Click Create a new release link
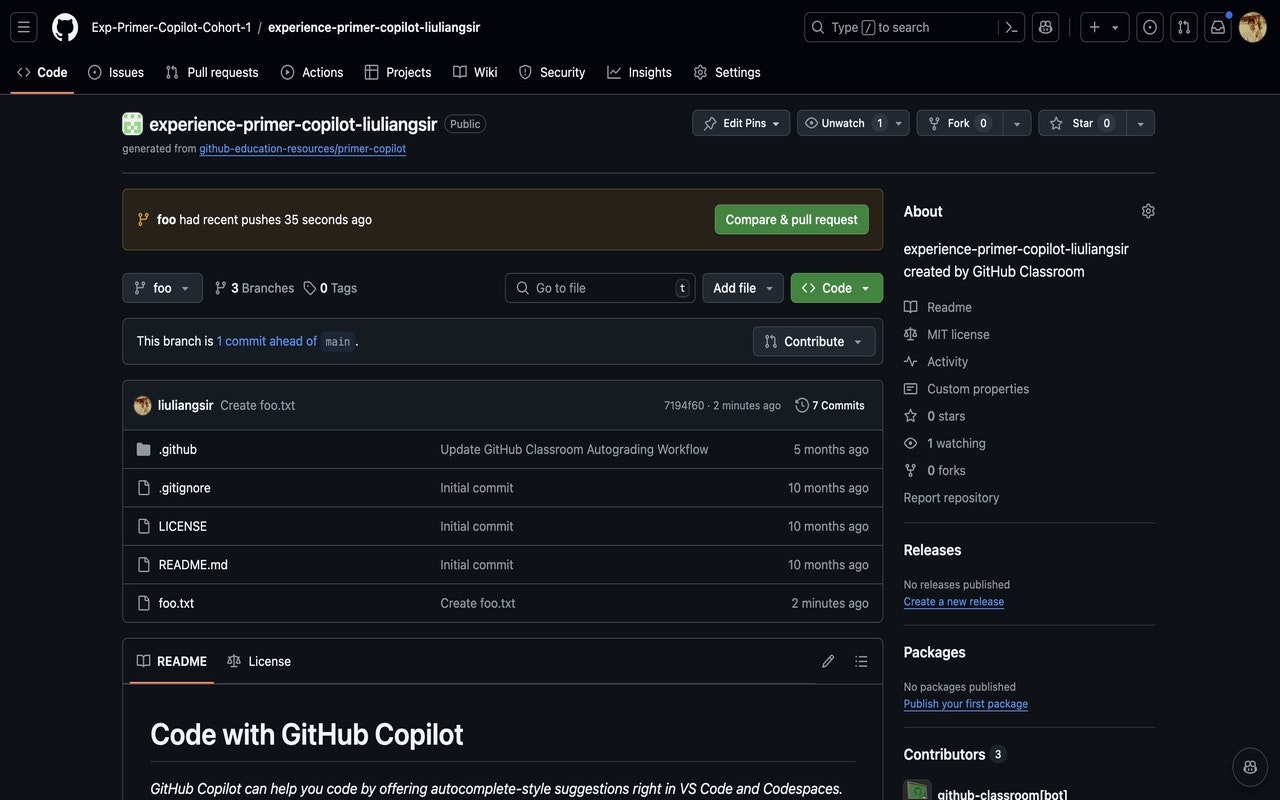This screenshot has width=1280, height=800. pyautogui.click(x=954, y=601)
